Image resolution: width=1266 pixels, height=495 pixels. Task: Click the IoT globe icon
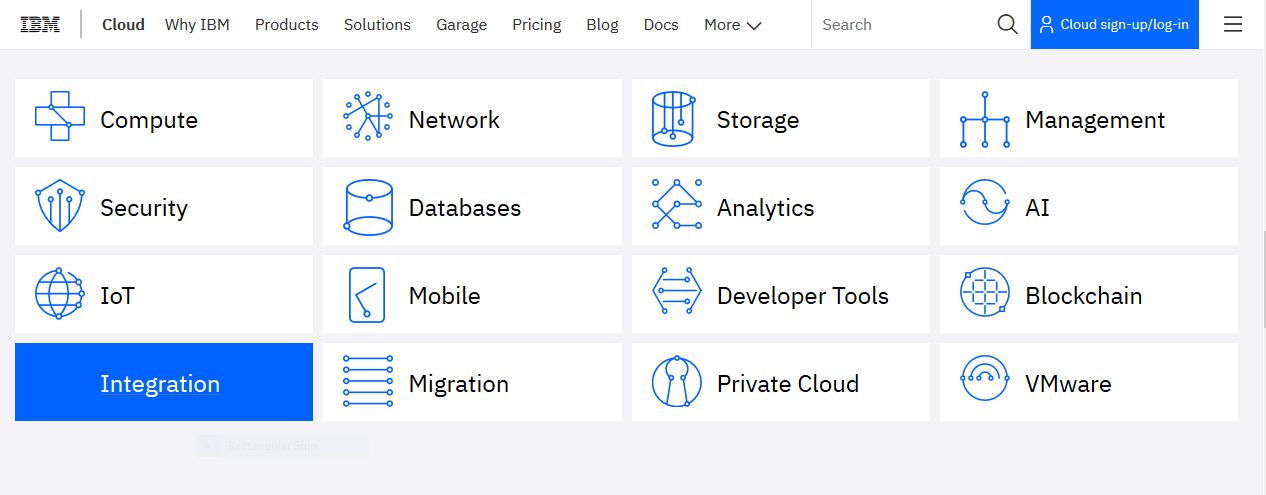point(59,295)
